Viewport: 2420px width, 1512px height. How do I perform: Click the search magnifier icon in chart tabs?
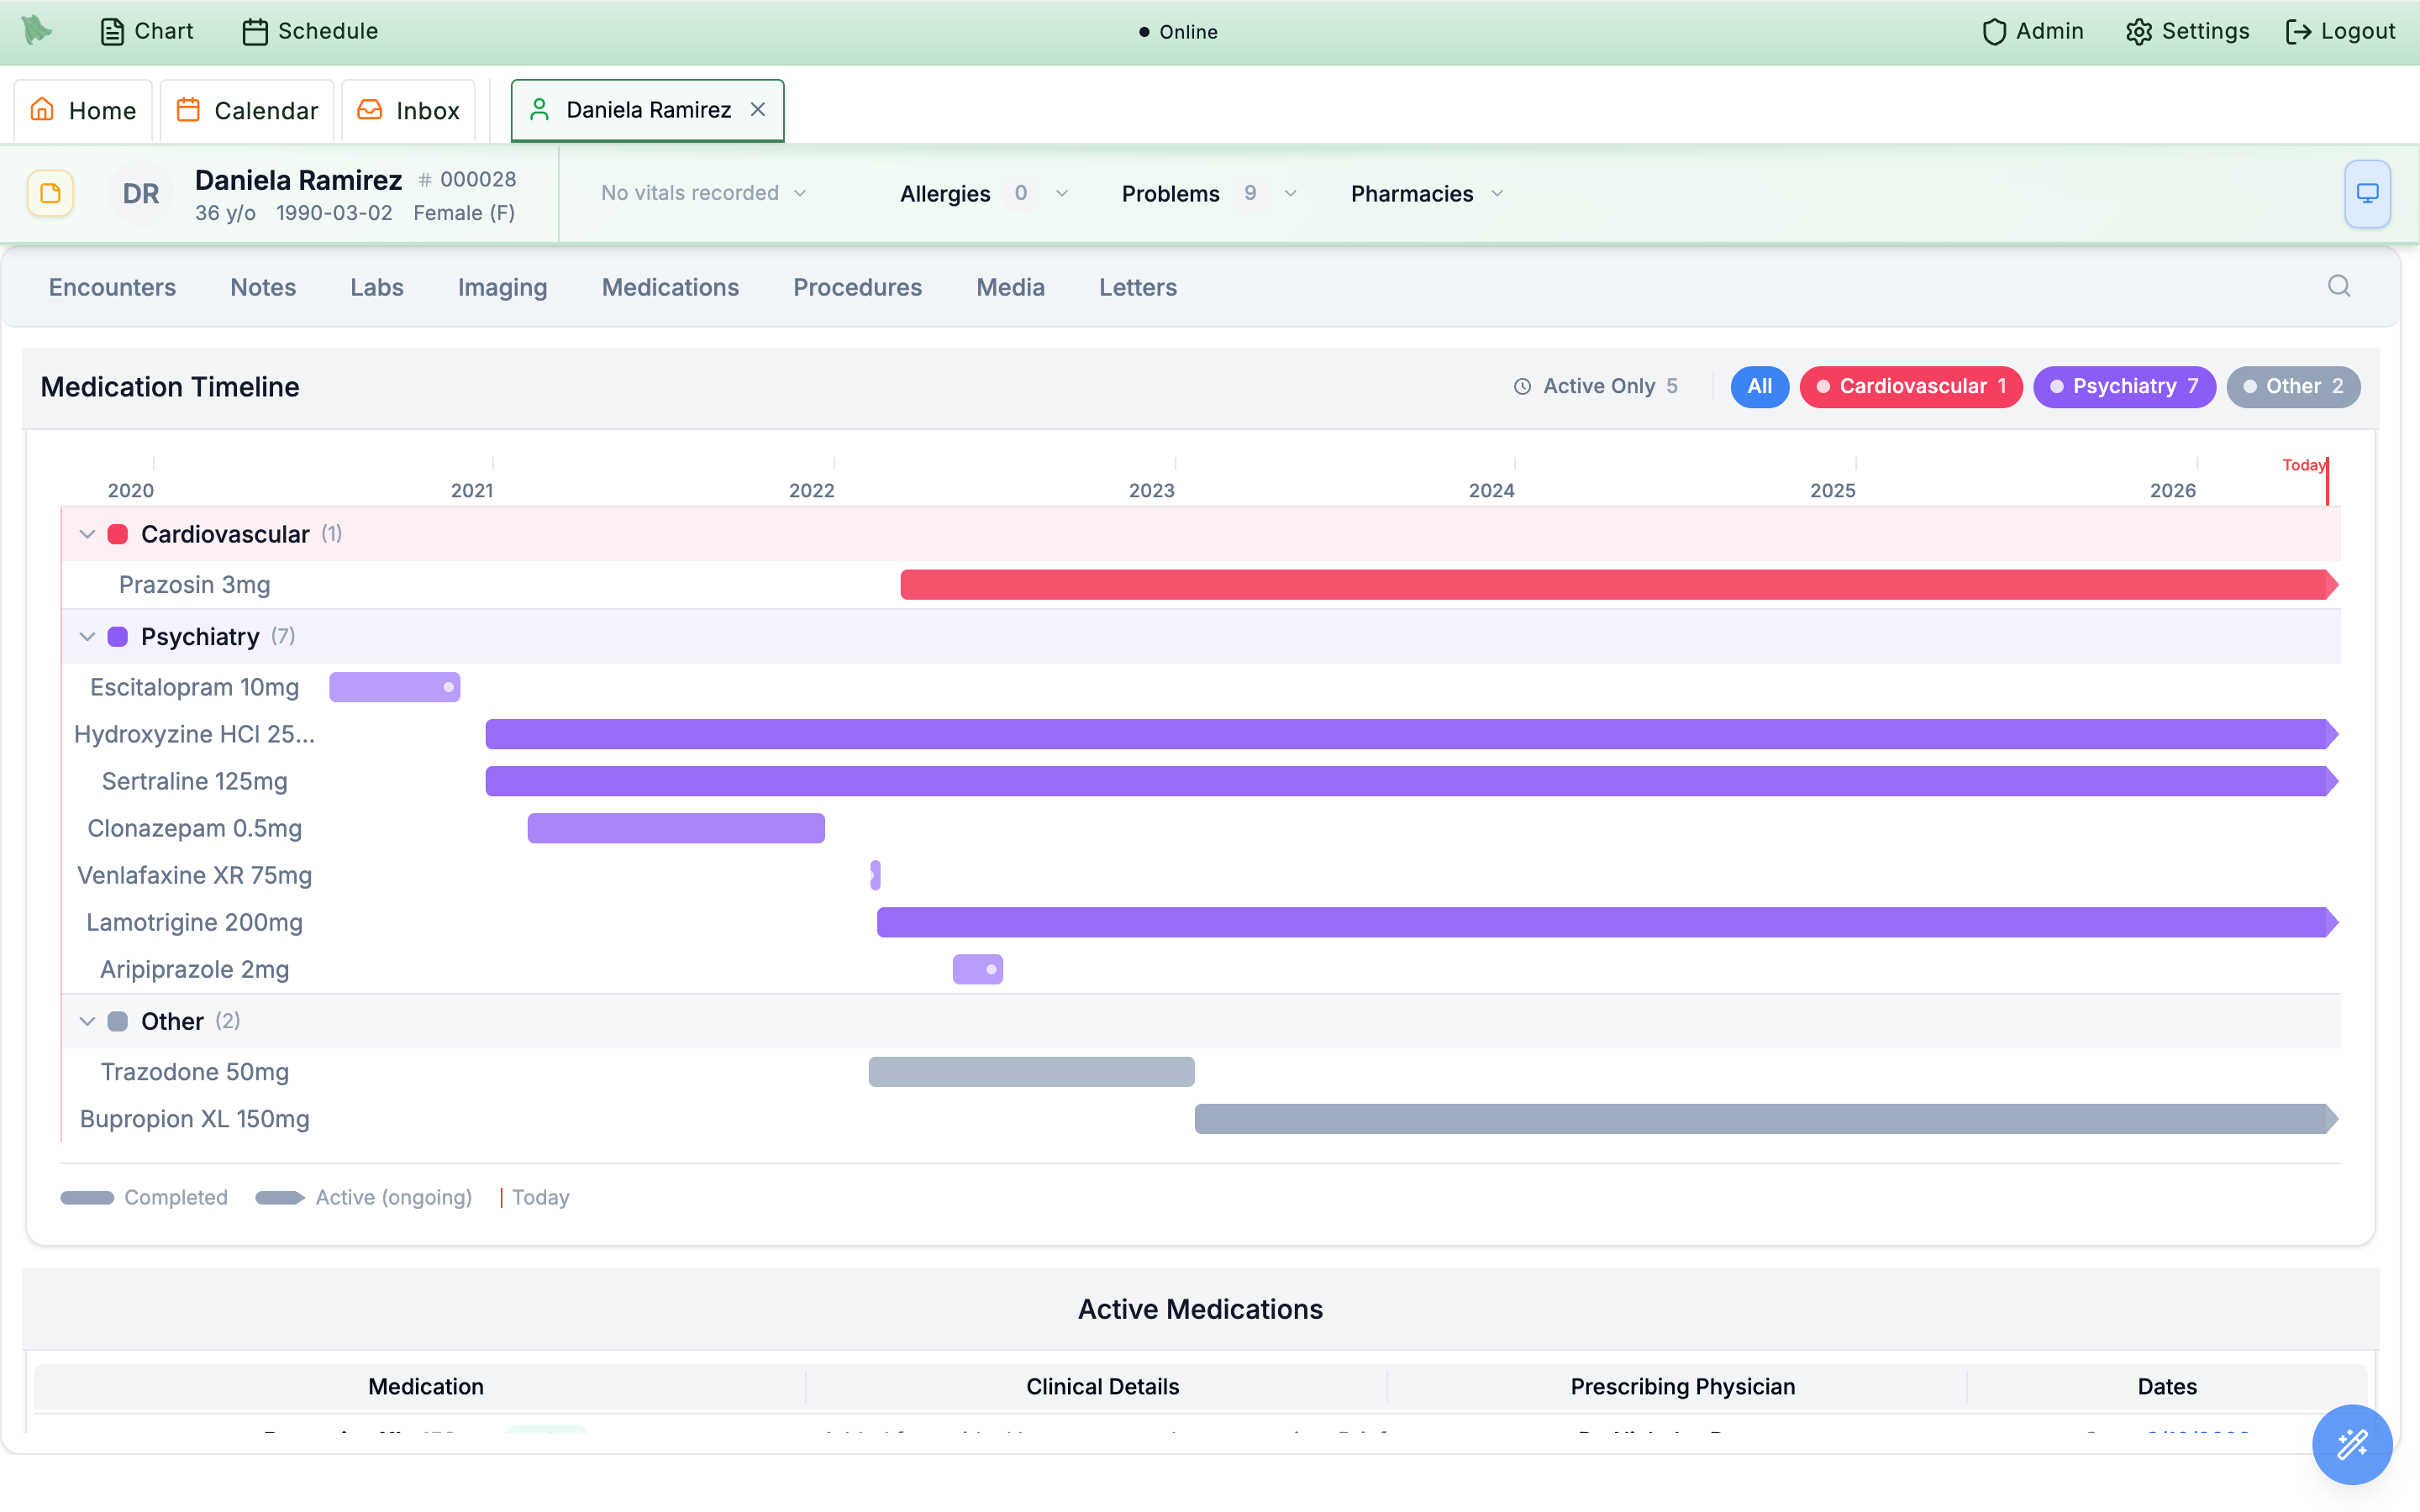(2338, 286)
